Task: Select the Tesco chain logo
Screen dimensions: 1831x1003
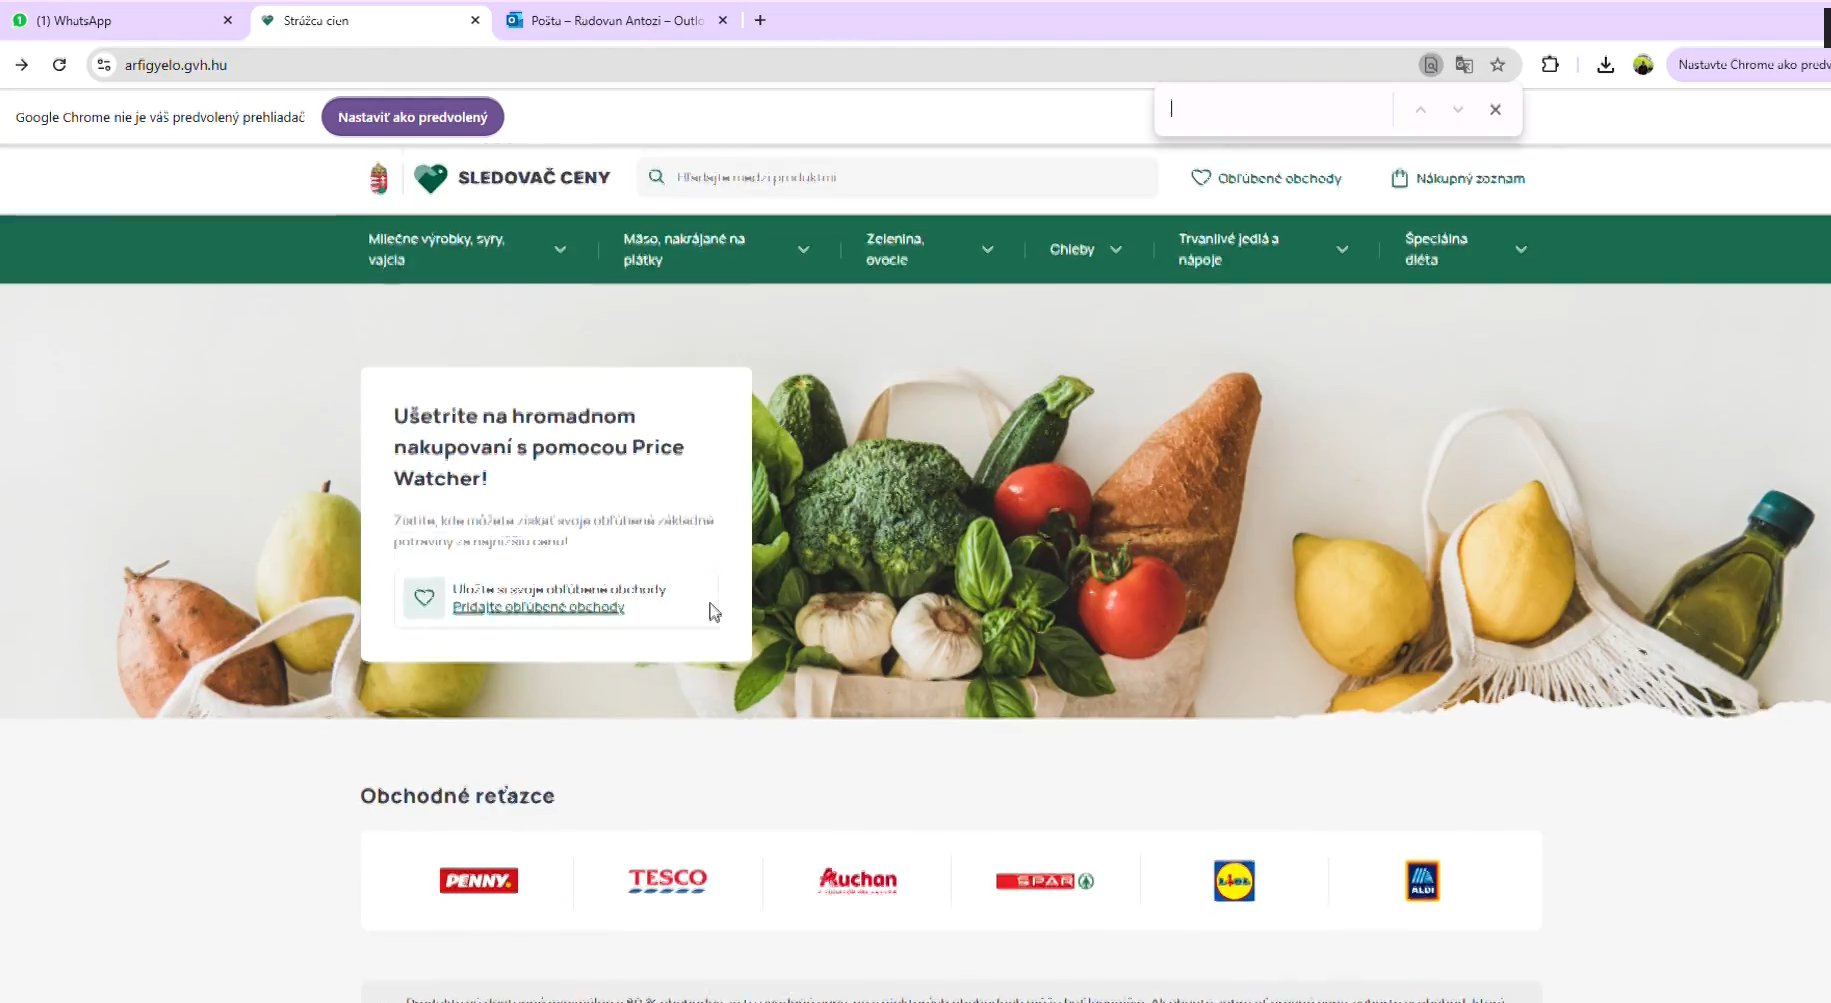Action: (667, 881)
